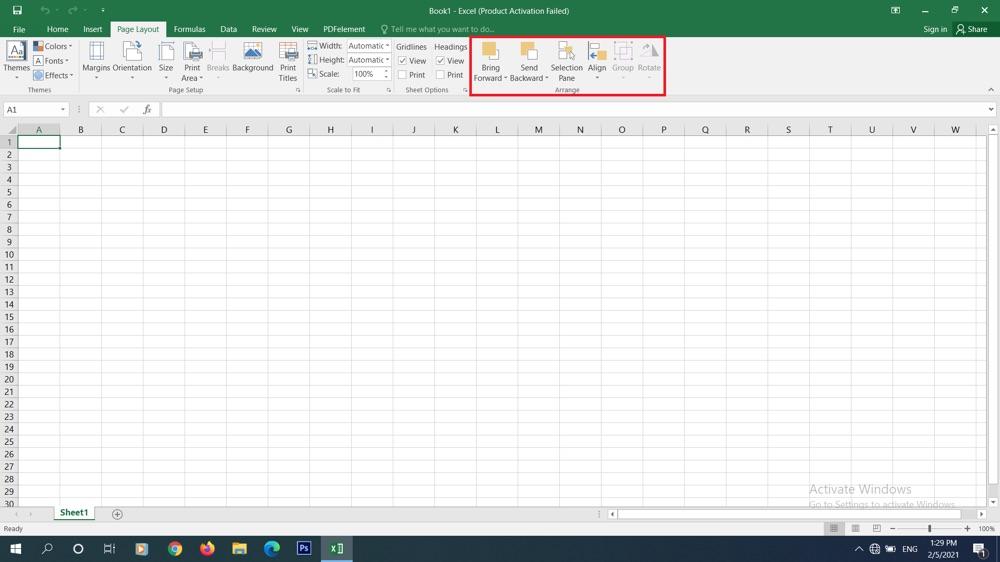This screenshot has width=1000, height=562.
Task: Switch to the Formulas tab
Action: (x=189, y=29)
